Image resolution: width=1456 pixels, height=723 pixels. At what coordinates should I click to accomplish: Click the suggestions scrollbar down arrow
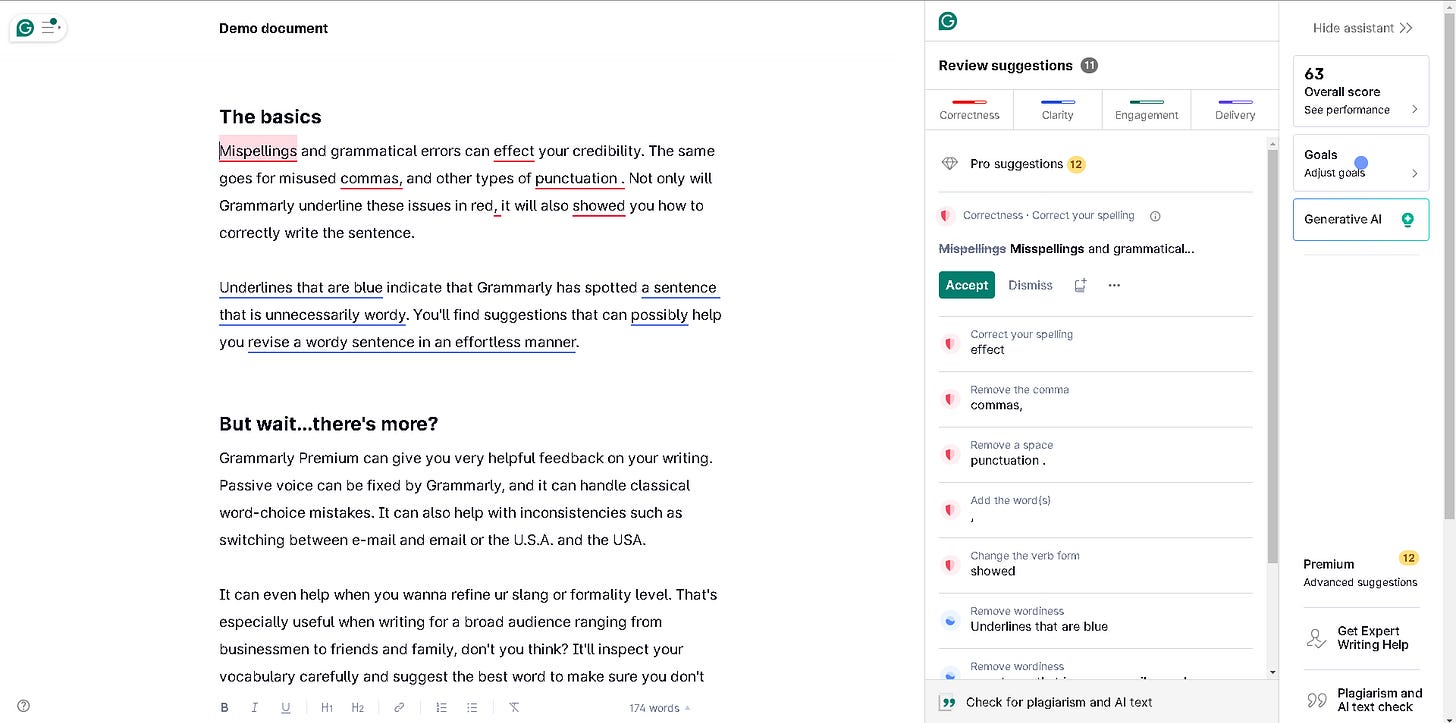point(1272,673)
